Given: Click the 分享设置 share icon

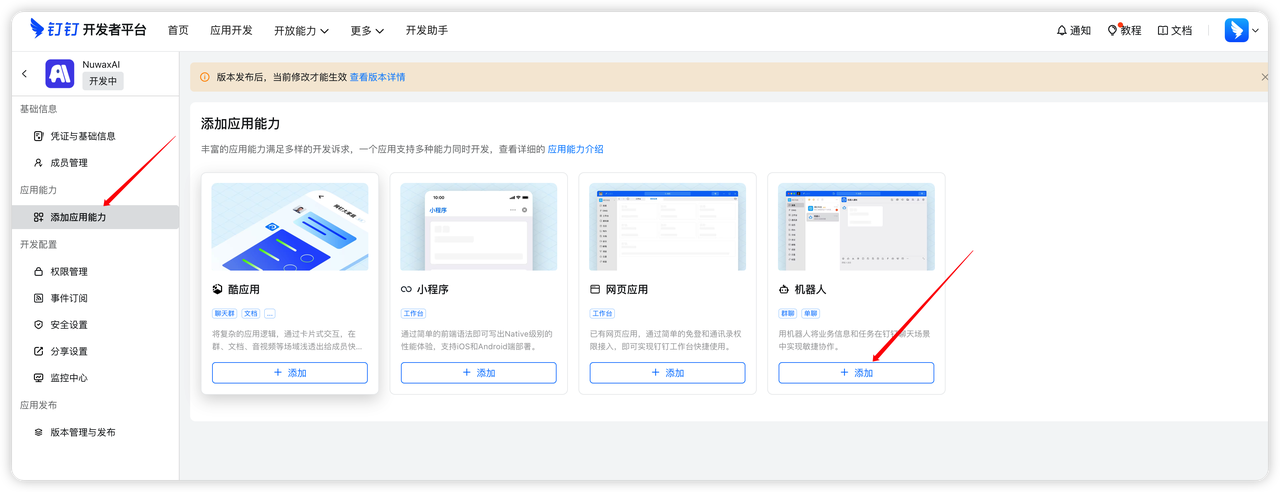Looking at the screenshot, I should point(39,352).
